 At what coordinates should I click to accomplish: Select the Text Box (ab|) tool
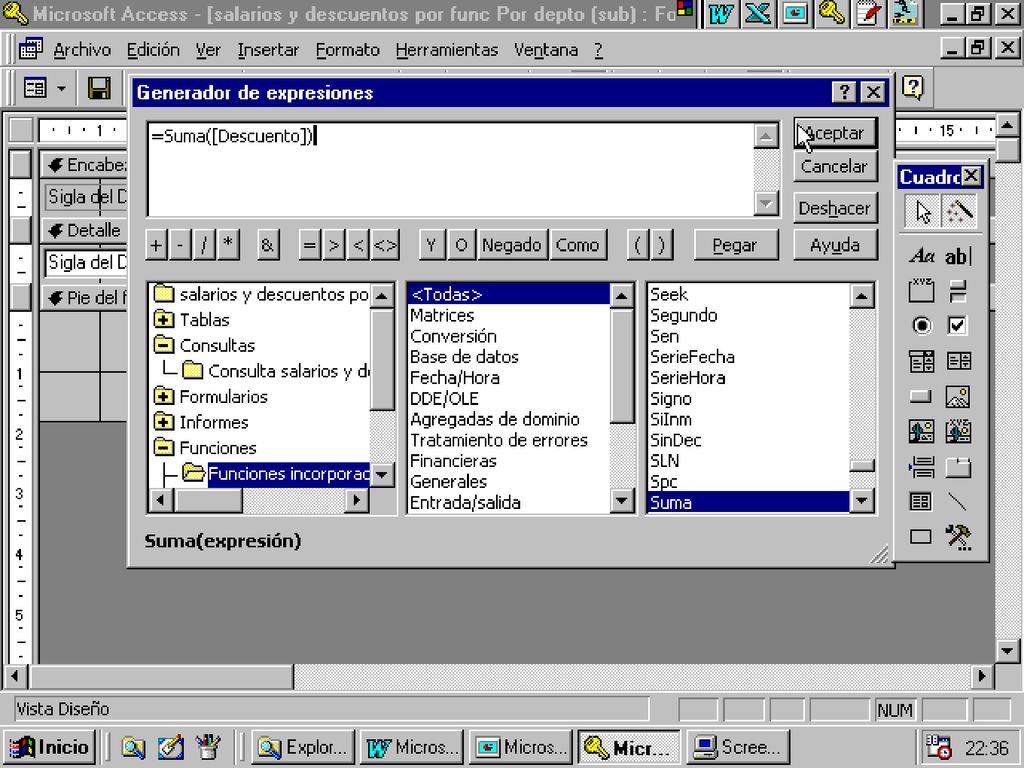click(x=958, y=256)
